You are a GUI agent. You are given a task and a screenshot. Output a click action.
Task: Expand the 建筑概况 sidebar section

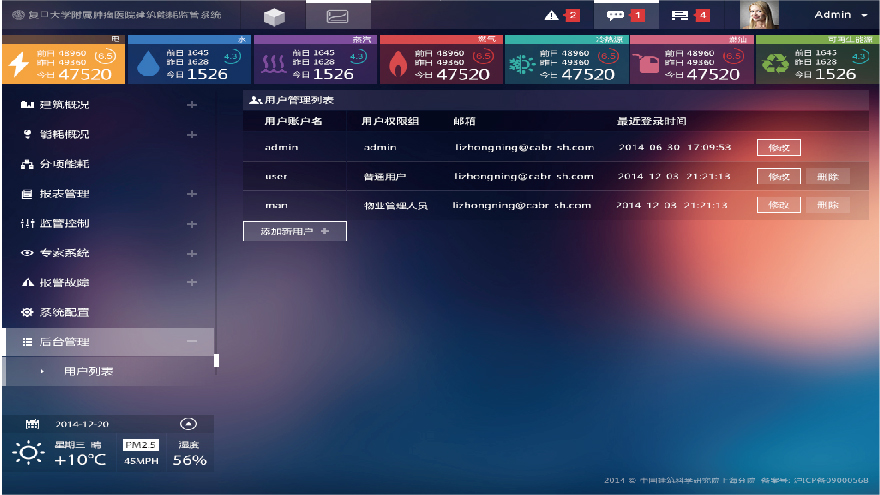192,105
